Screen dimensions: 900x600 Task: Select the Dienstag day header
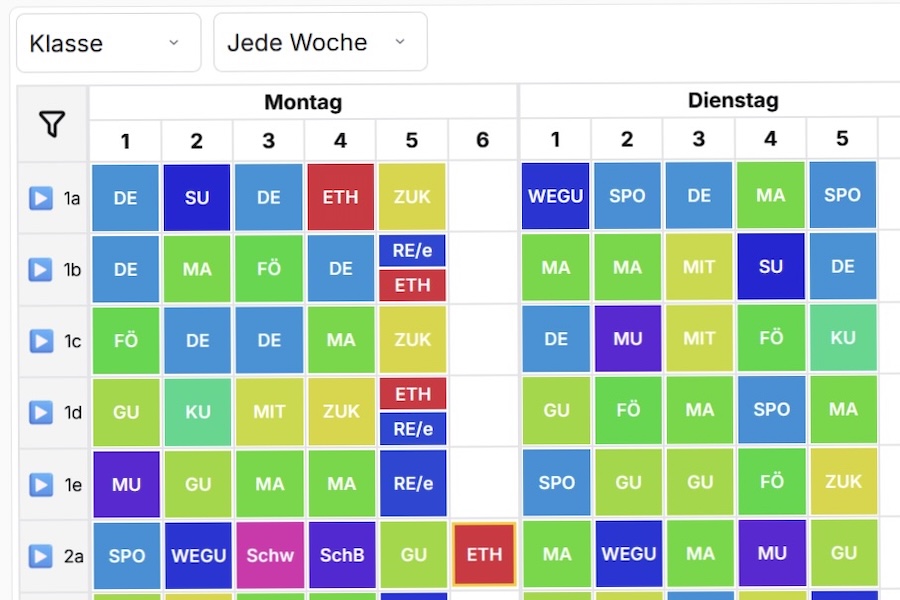[733, 101]
